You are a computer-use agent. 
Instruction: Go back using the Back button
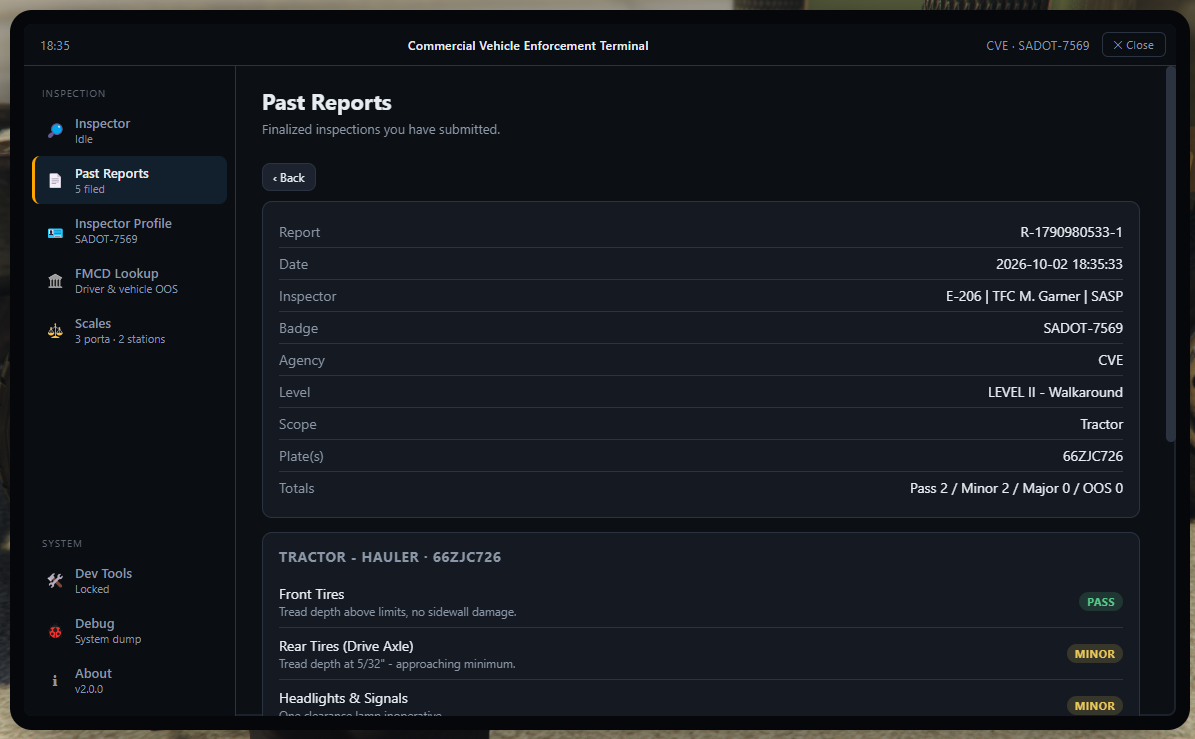tap(289, 178)
